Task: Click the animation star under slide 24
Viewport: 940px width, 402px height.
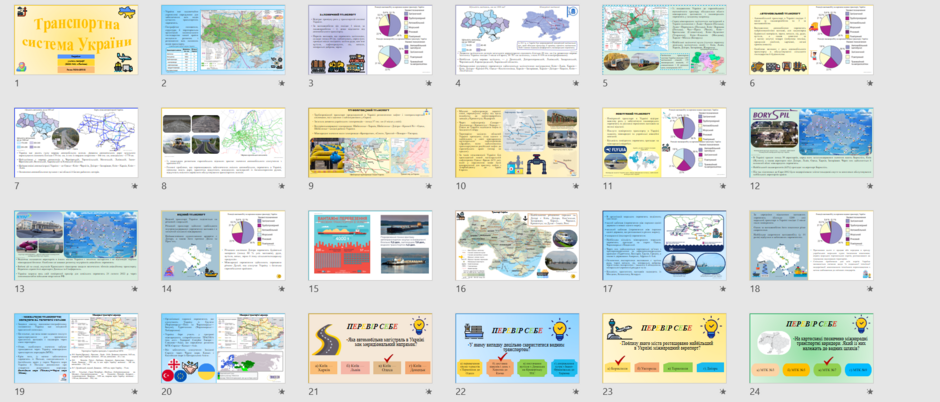Action: click(870, 392)
